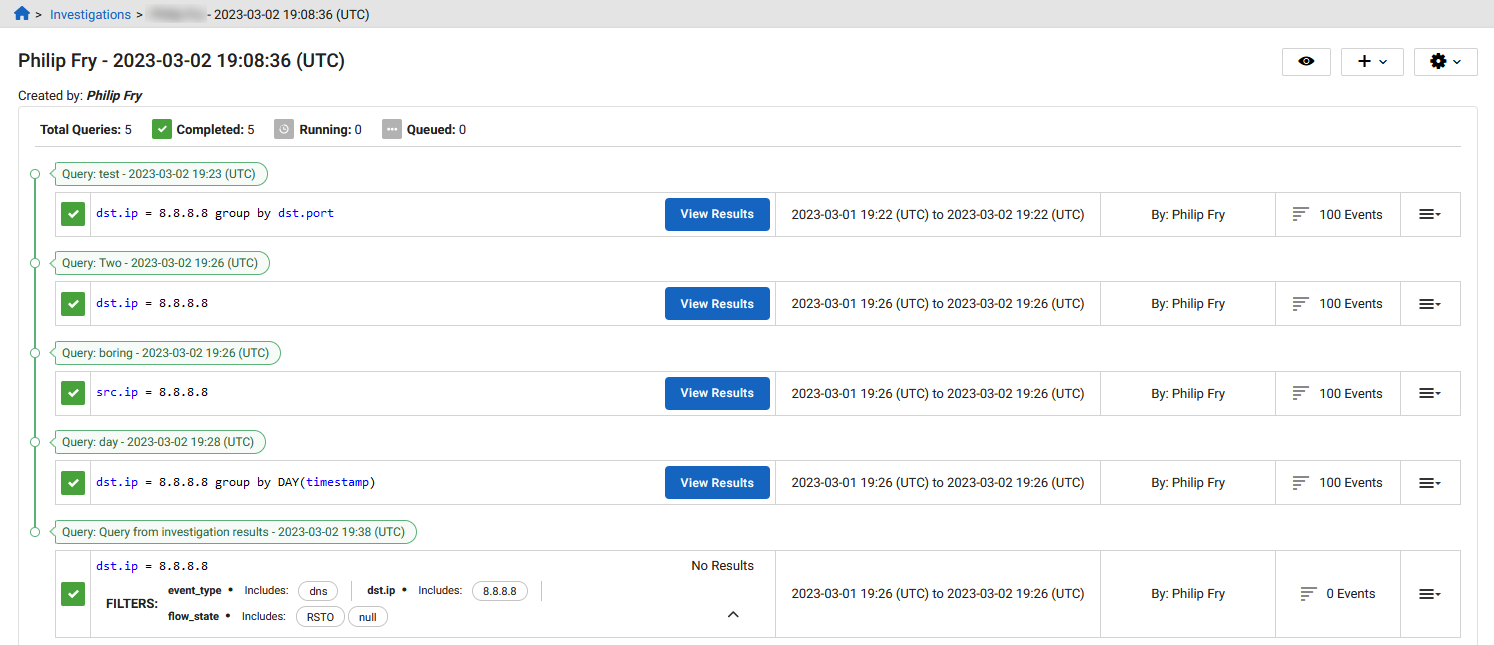1494x645 pixels.
Task: Toggle the eye visibility button
Action: point(1306,62)
